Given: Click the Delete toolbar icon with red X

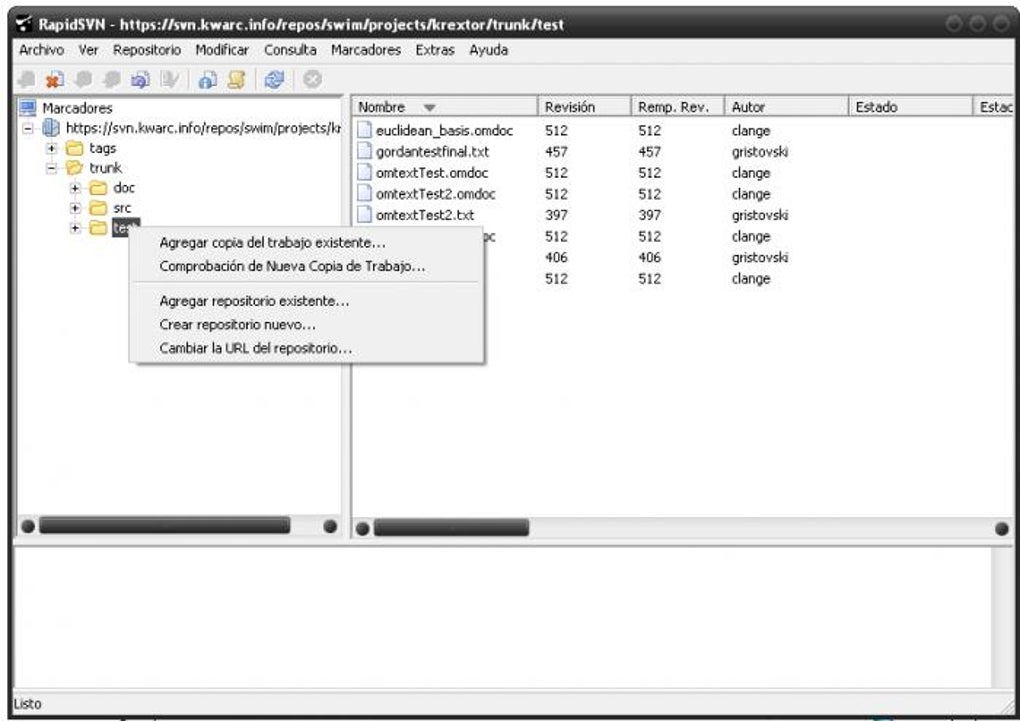Looking at the screenshot, I should pyautogui.click(x=55, y=79).
